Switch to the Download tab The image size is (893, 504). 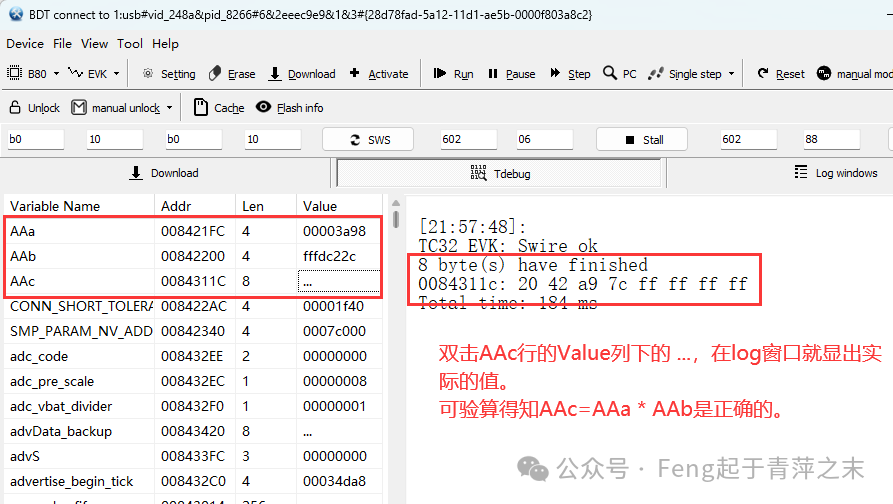[165, 173]
